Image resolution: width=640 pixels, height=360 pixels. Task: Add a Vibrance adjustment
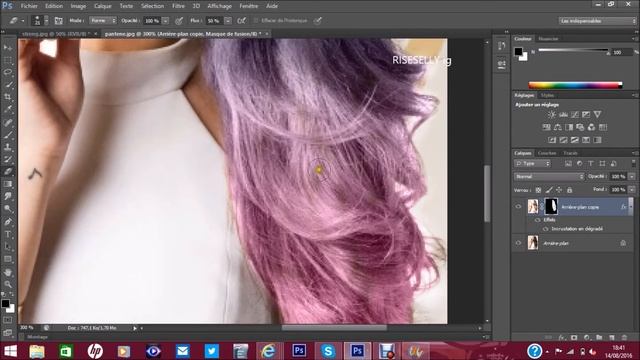pyautogui.click(x=598, y=115)
